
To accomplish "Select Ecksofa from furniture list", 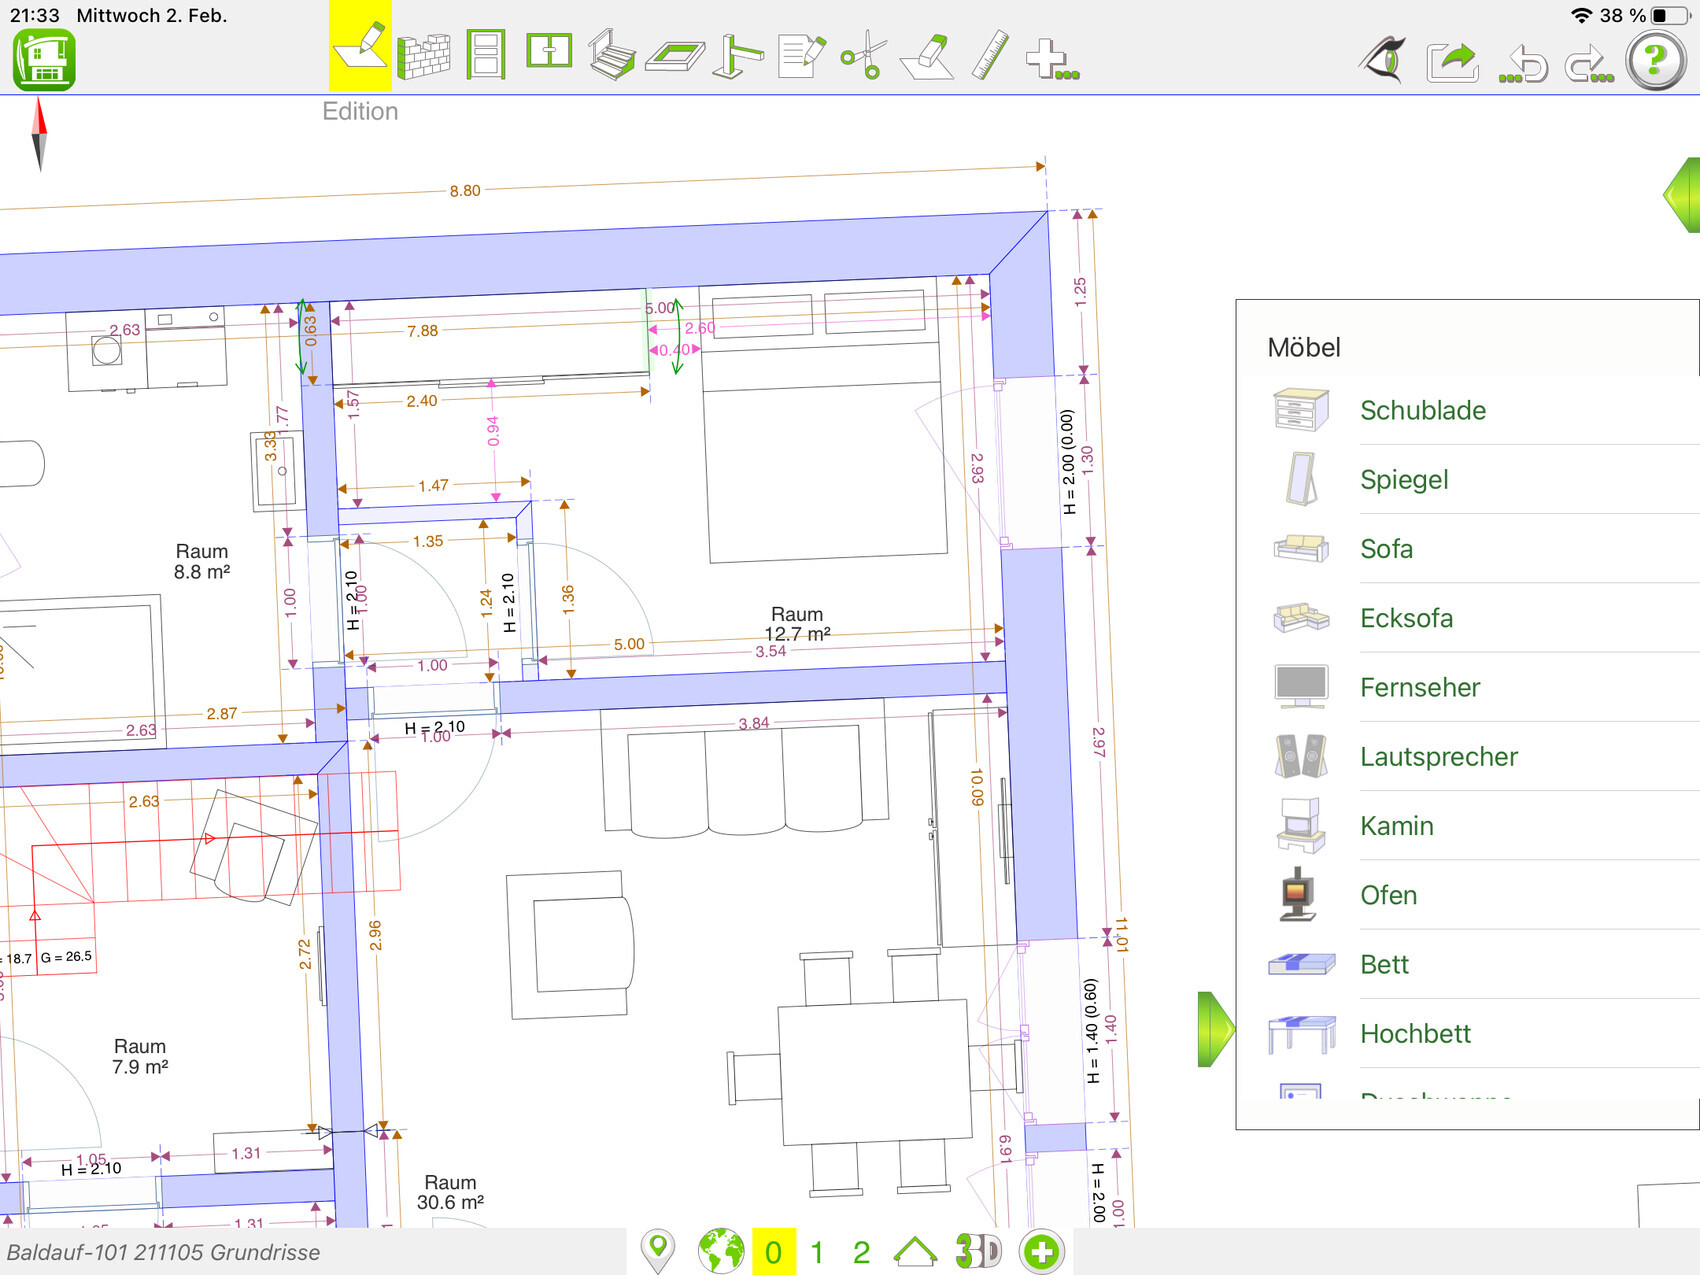I will [1406, 618].
